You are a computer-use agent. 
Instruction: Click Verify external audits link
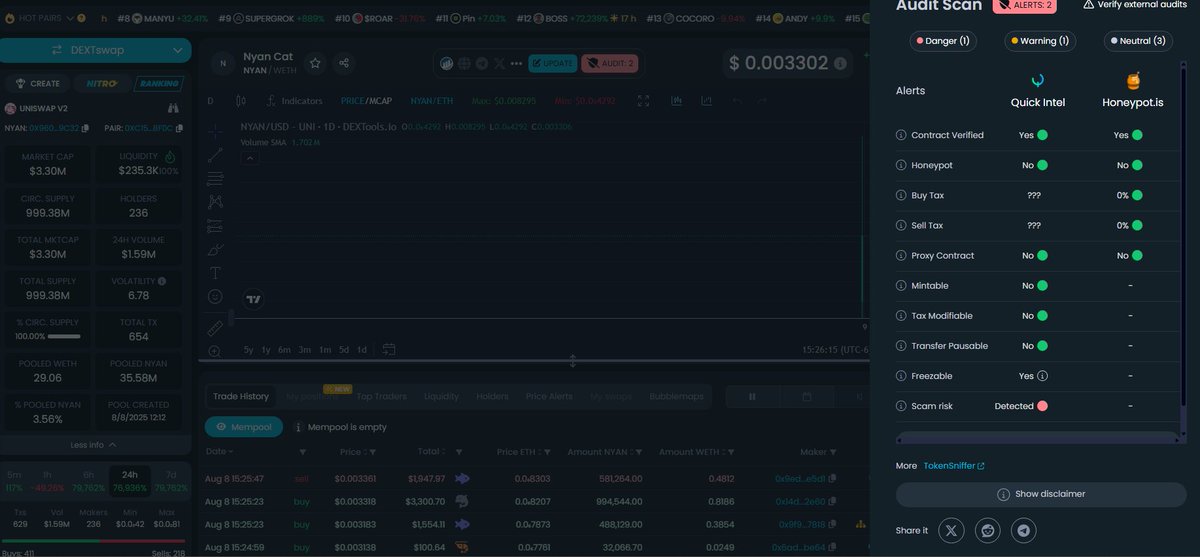(x=1136, y=5)
